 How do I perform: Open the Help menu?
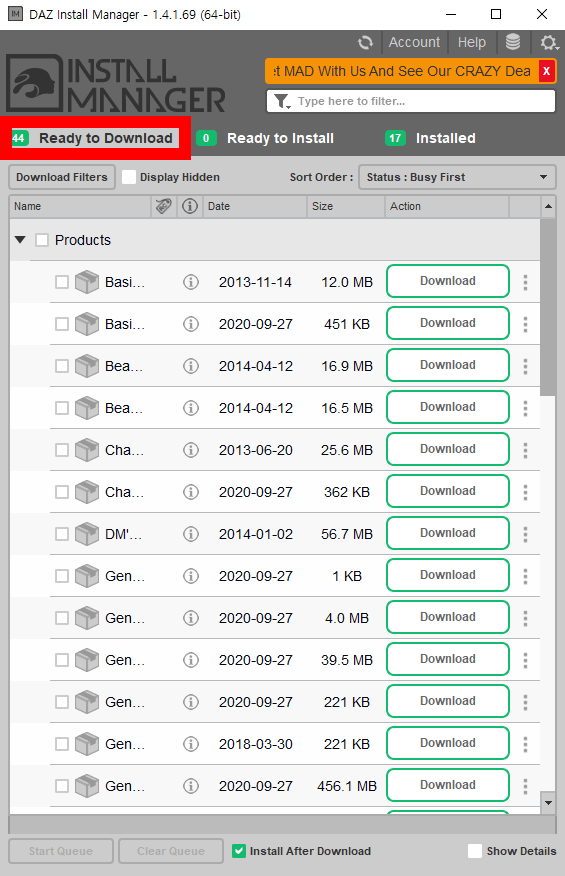click(x=472, y=42)
